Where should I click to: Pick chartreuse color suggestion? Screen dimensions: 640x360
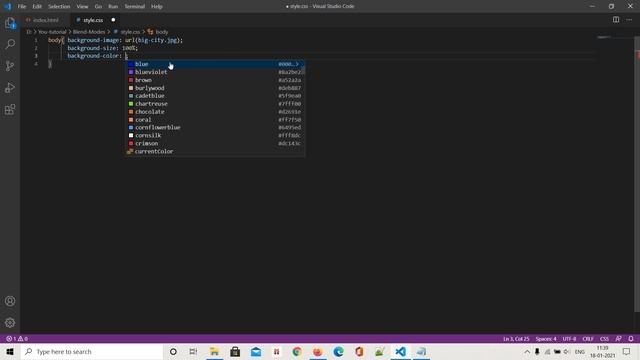215,104
